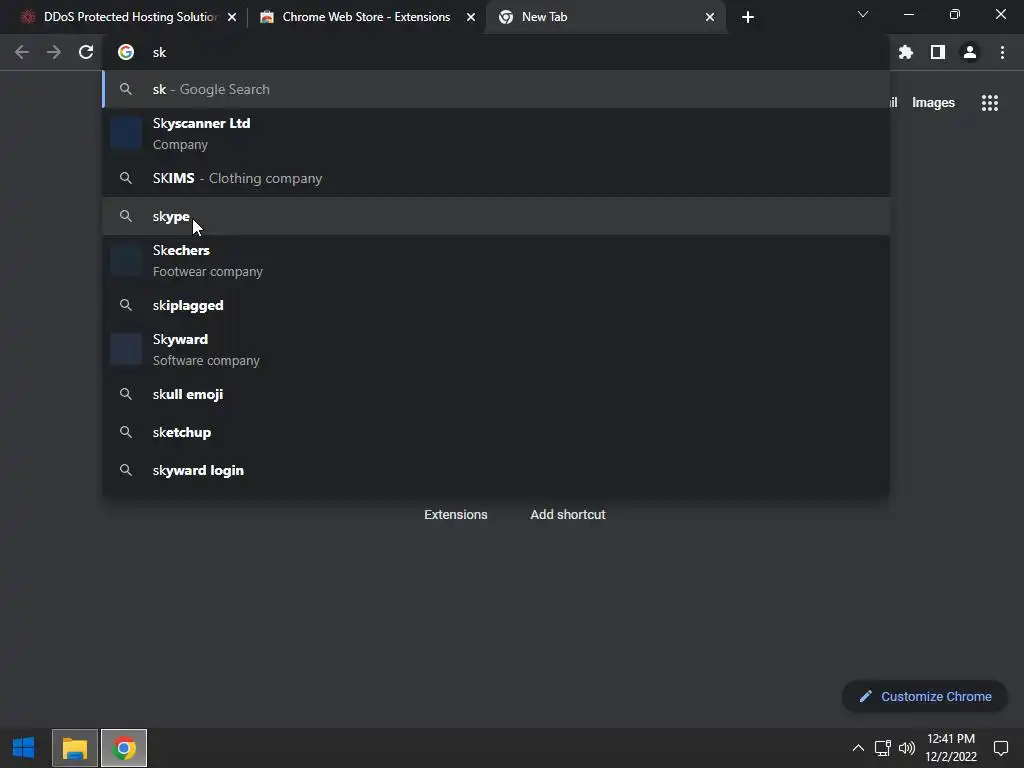Choose the Skyward software company suggestion

(496, 349)
